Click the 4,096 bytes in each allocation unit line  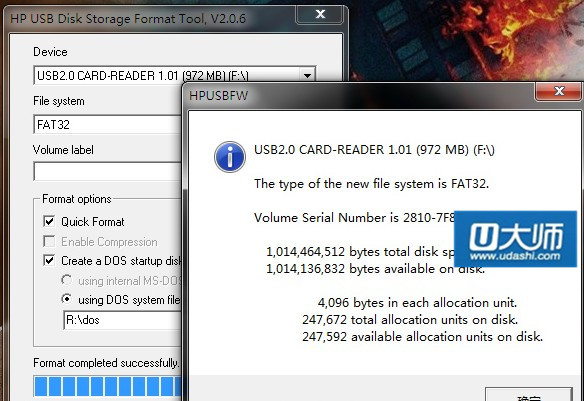[x=418, y=303]
